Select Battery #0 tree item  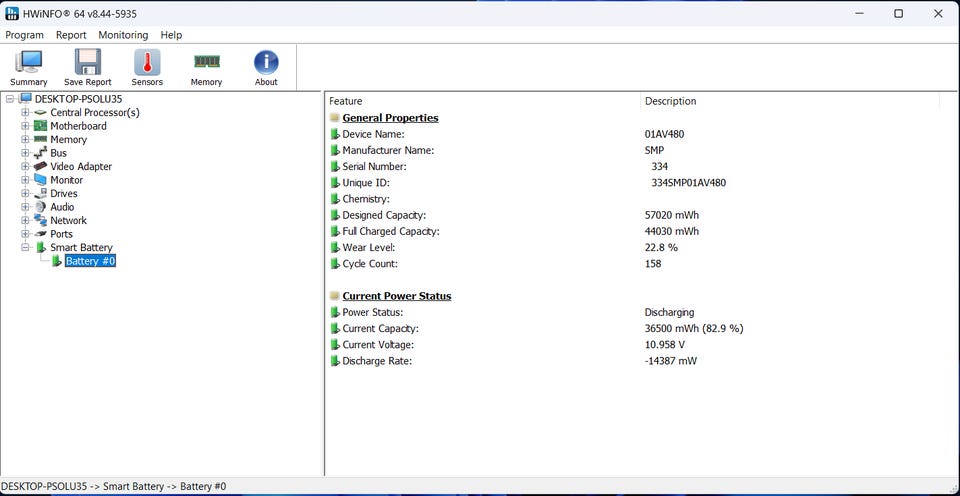point(90,261)
